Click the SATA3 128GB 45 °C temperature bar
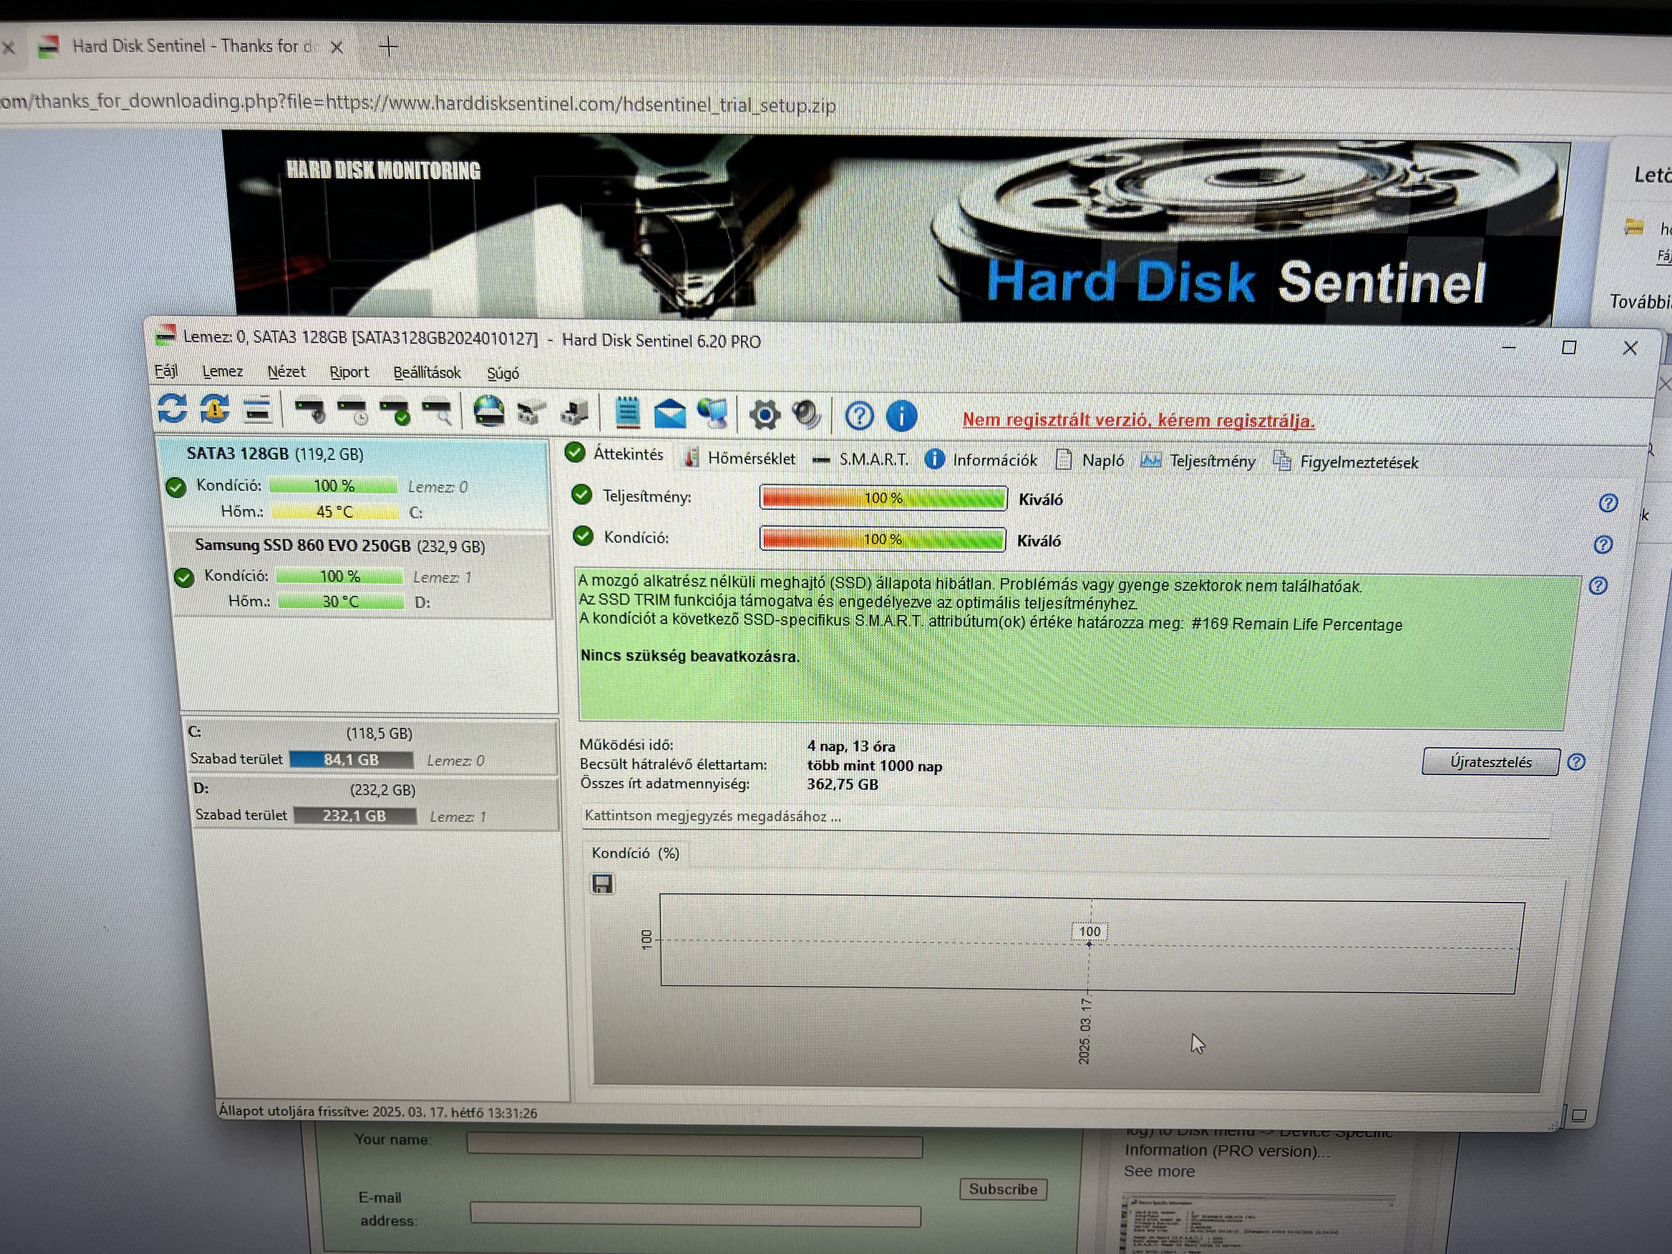Screen dimensions: 1672x1254 click(x=335, y=511)
